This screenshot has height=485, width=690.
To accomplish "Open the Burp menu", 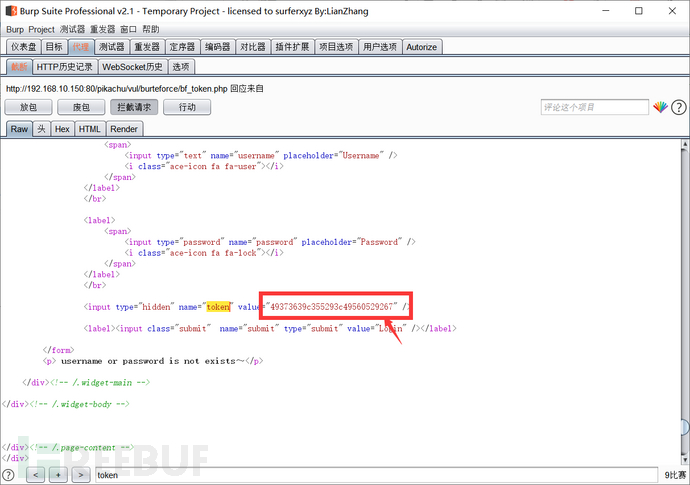I will click(15, 29).
